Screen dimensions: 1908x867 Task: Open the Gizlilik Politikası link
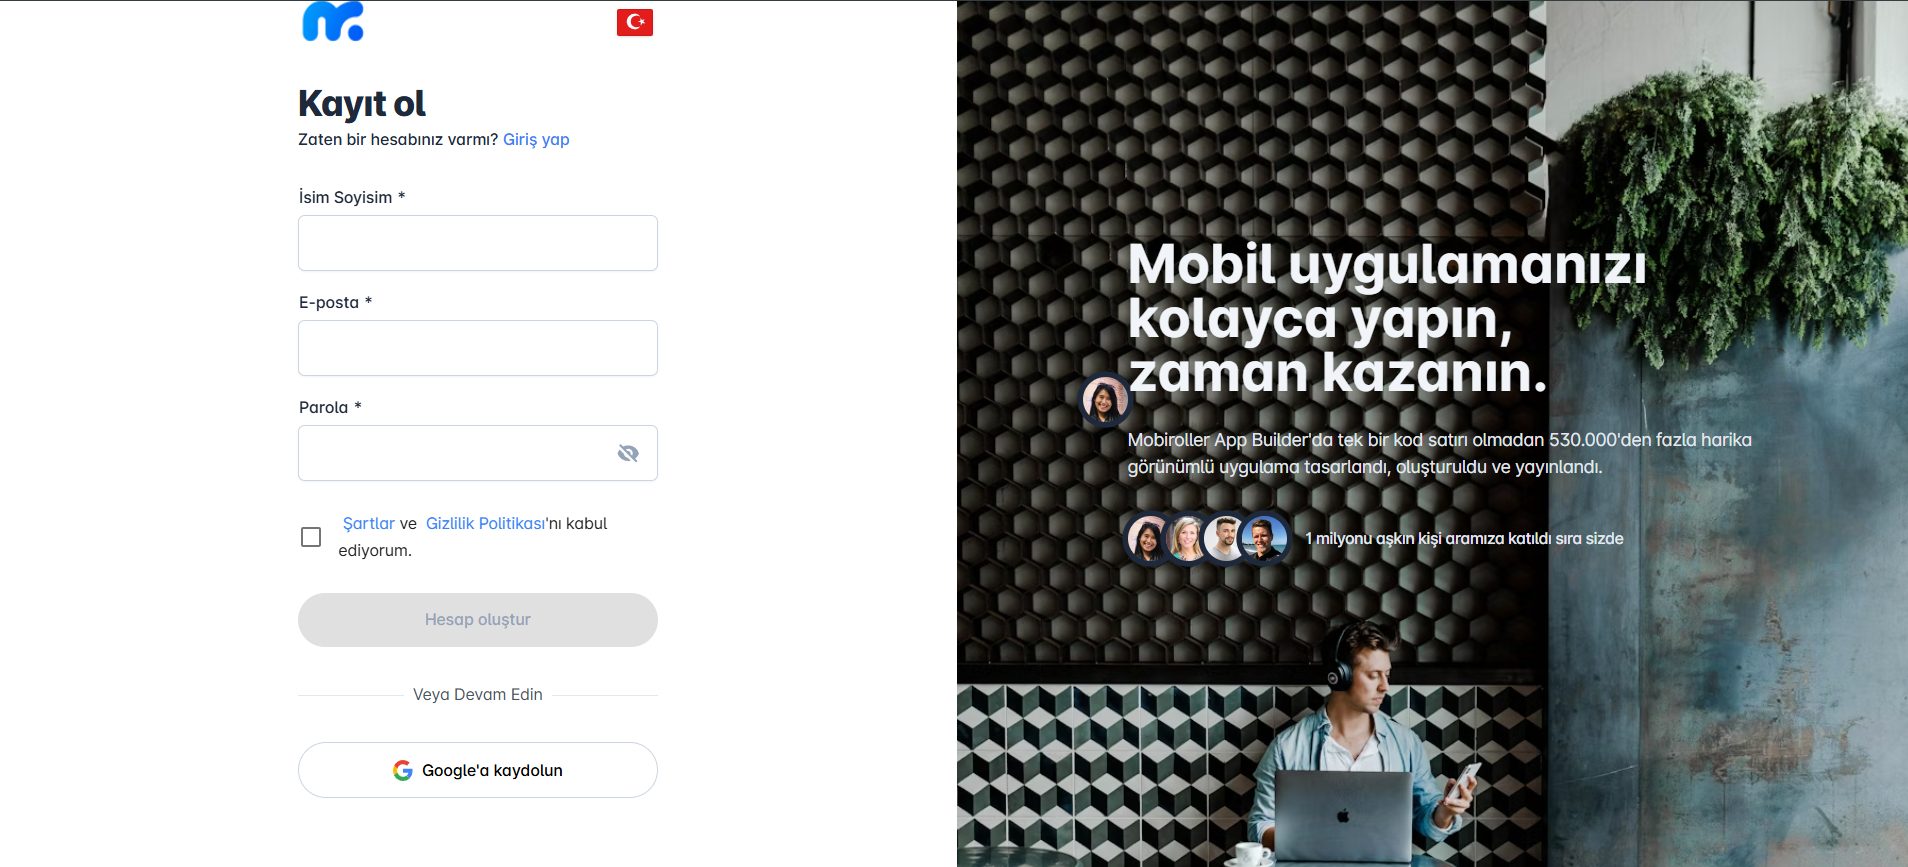pyautogui.click(x=486, y=523)
